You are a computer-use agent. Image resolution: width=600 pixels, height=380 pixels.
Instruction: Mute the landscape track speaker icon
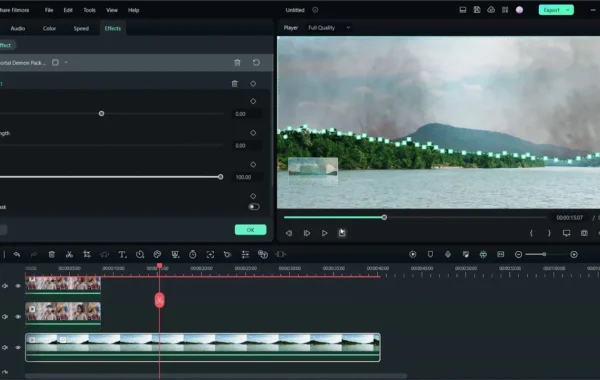5,347
